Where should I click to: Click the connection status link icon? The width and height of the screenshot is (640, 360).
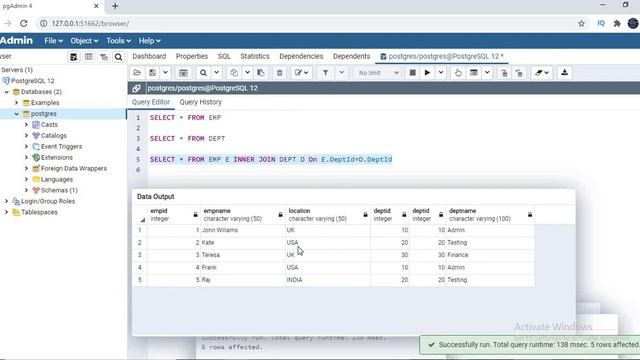(x=136, y=88)
